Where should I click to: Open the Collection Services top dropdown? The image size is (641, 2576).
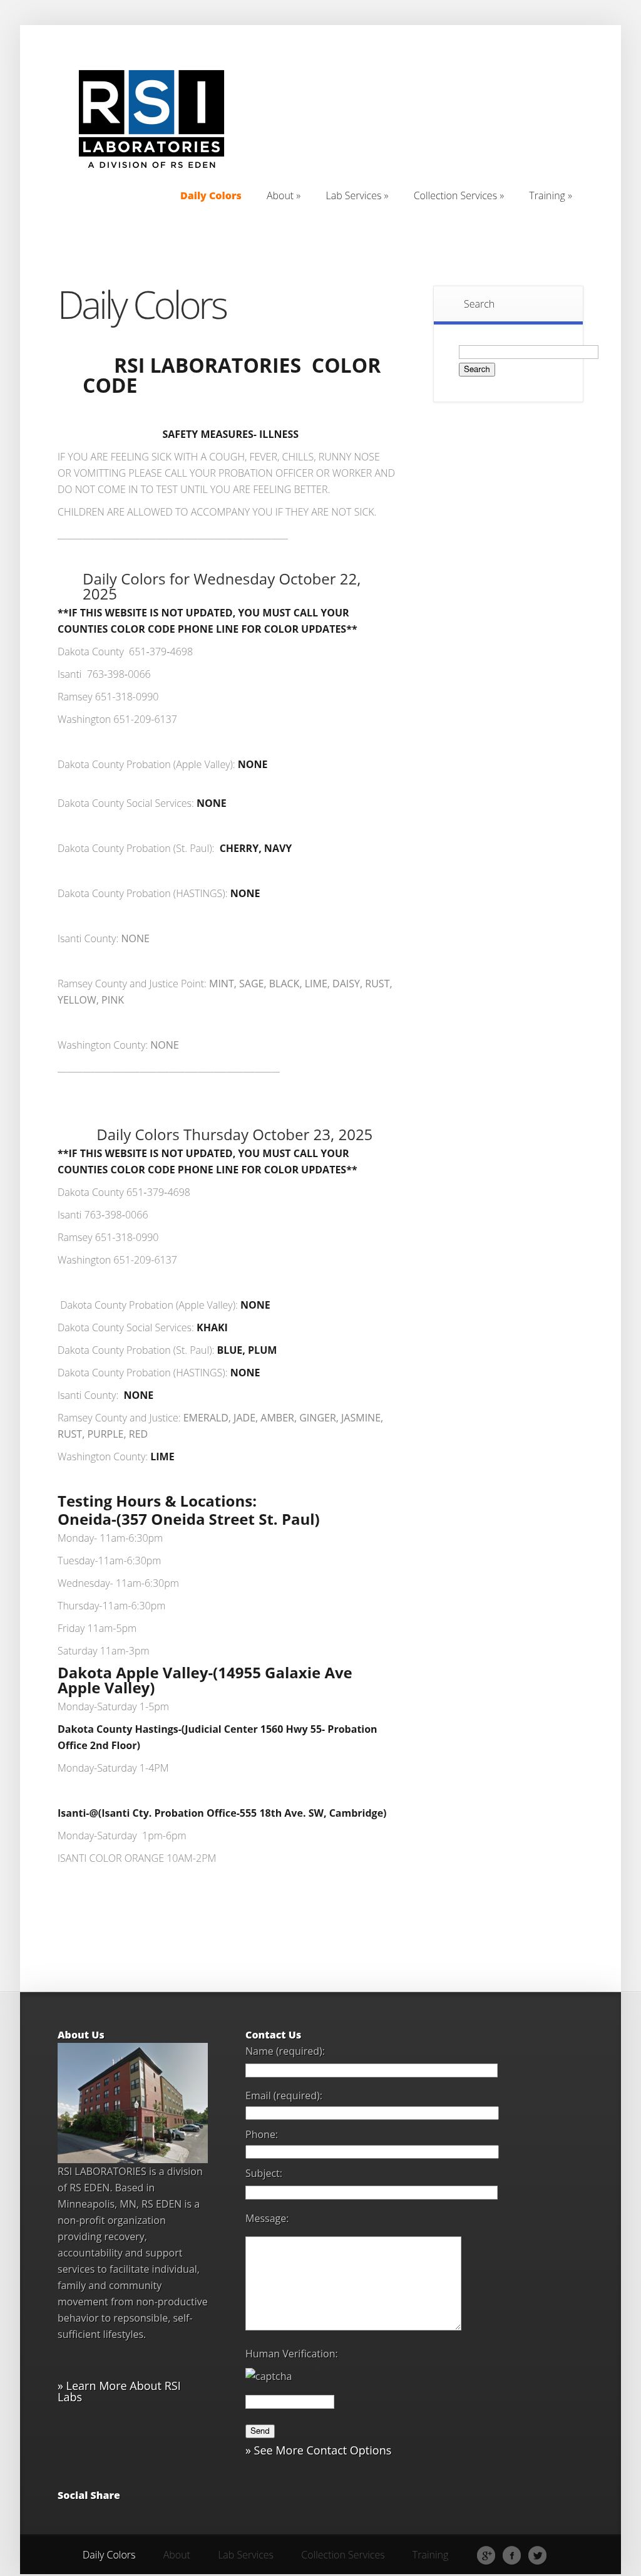pyautogui.click(x=458, y=196)
